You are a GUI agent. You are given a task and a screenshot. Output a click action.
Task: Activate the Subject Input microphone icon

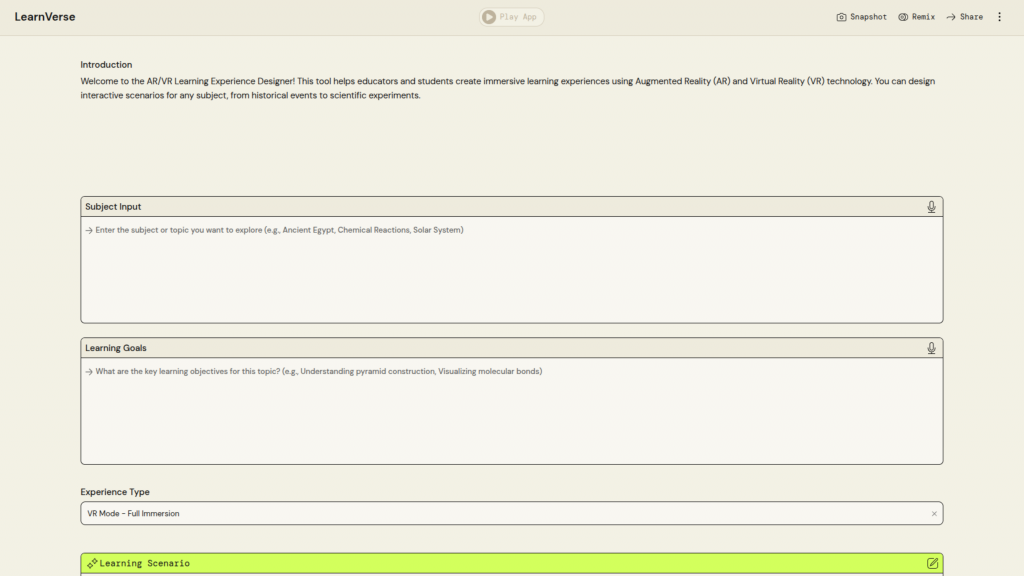[x=931, y=207]
